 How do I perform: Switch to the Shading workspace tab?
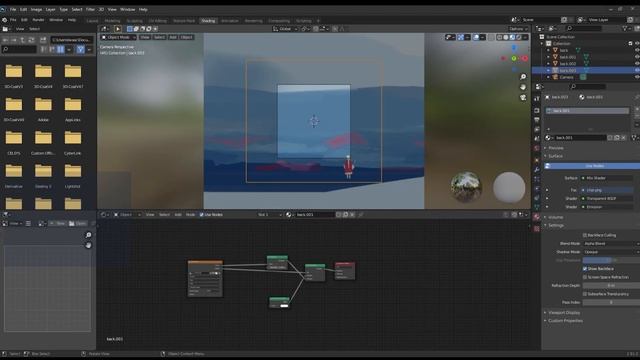(x=208, y=21)
